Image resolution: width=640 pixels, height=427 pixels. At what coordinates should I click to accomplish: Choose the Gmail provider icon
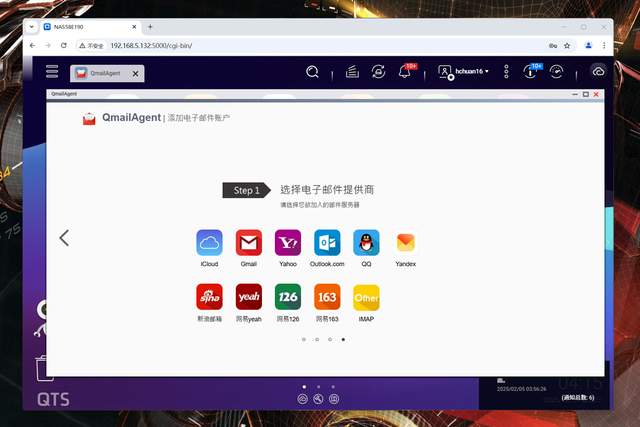[249, 242]
